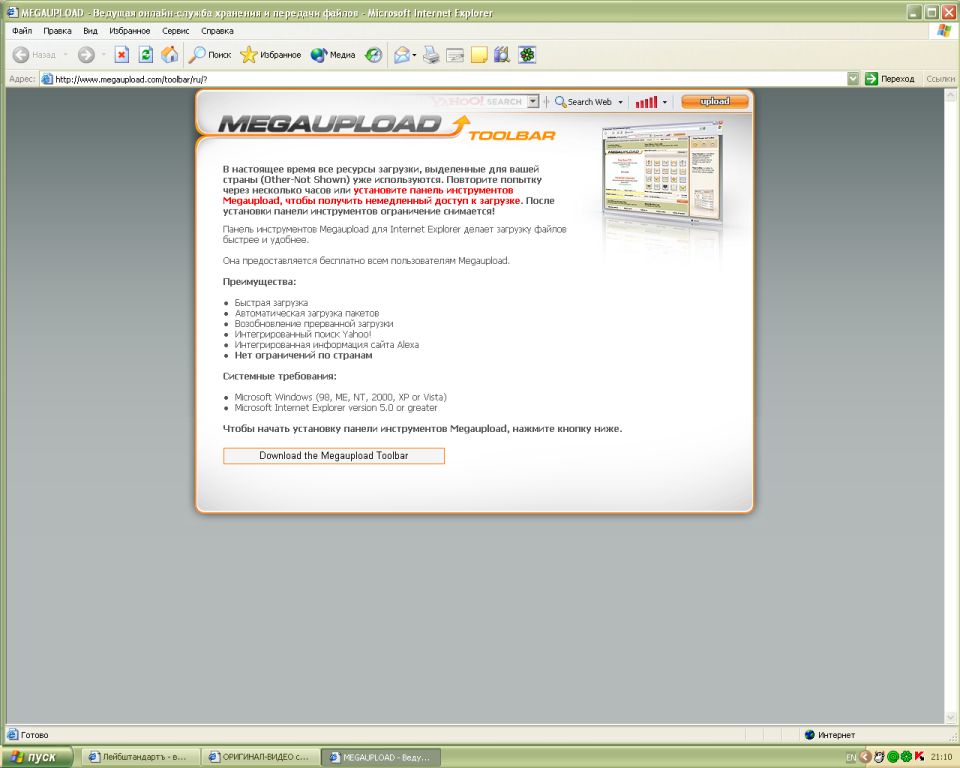This screenshot has height=768, width=960.
Task: Click the vertical scrollbar down arrow
Action: tap(951, 717)
